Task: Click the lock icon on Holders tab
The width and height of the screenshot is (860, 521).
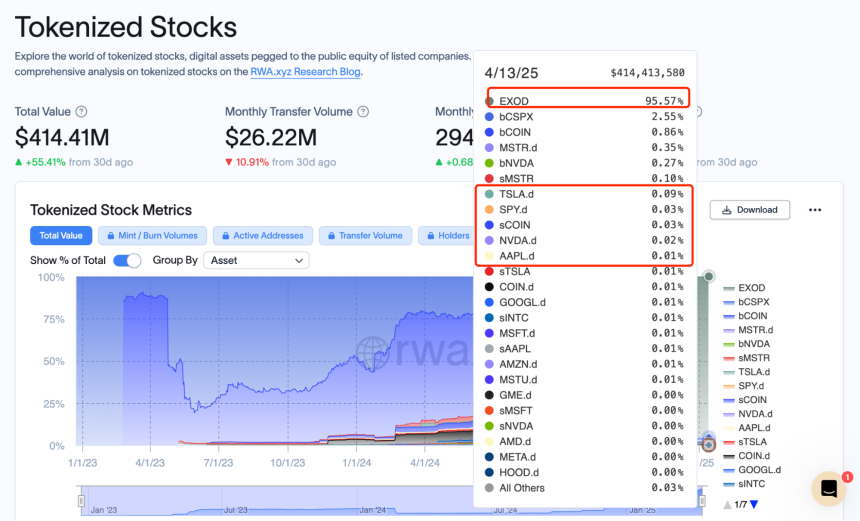Action: [x=431, y=236]
